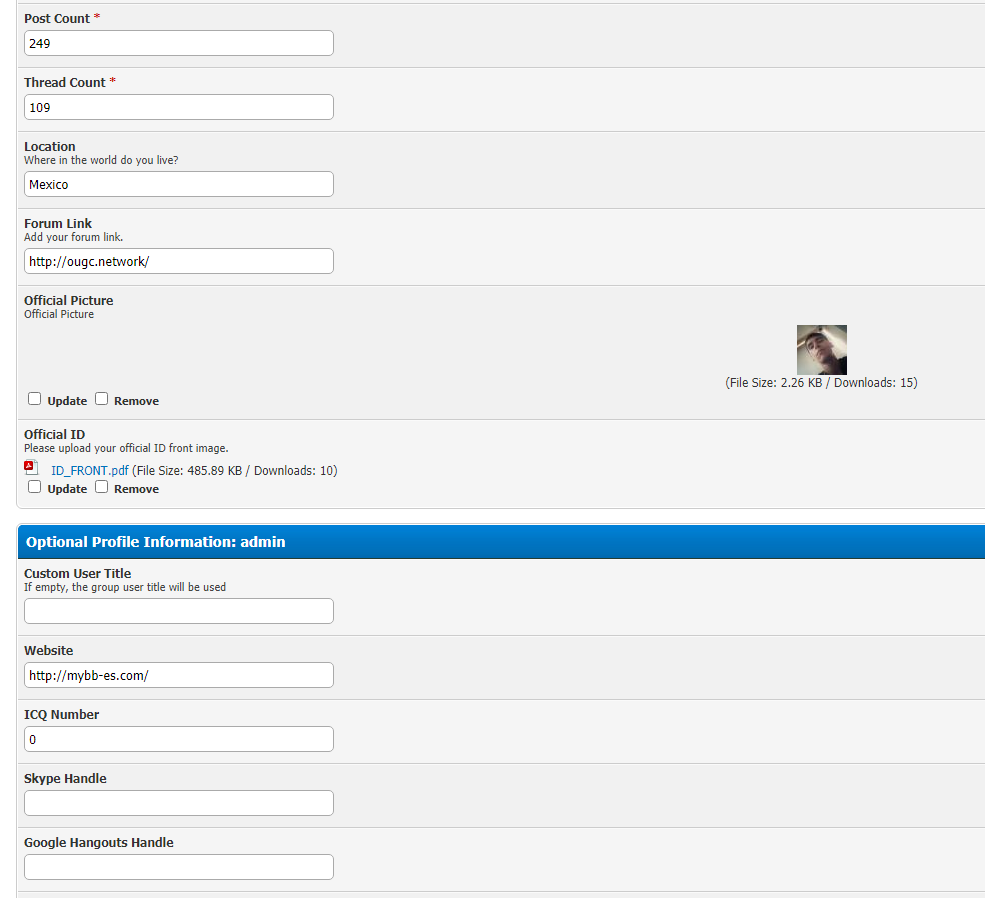The image size is (985, 898).
Task: Click the Custom User Title text box
Action: 178,612
